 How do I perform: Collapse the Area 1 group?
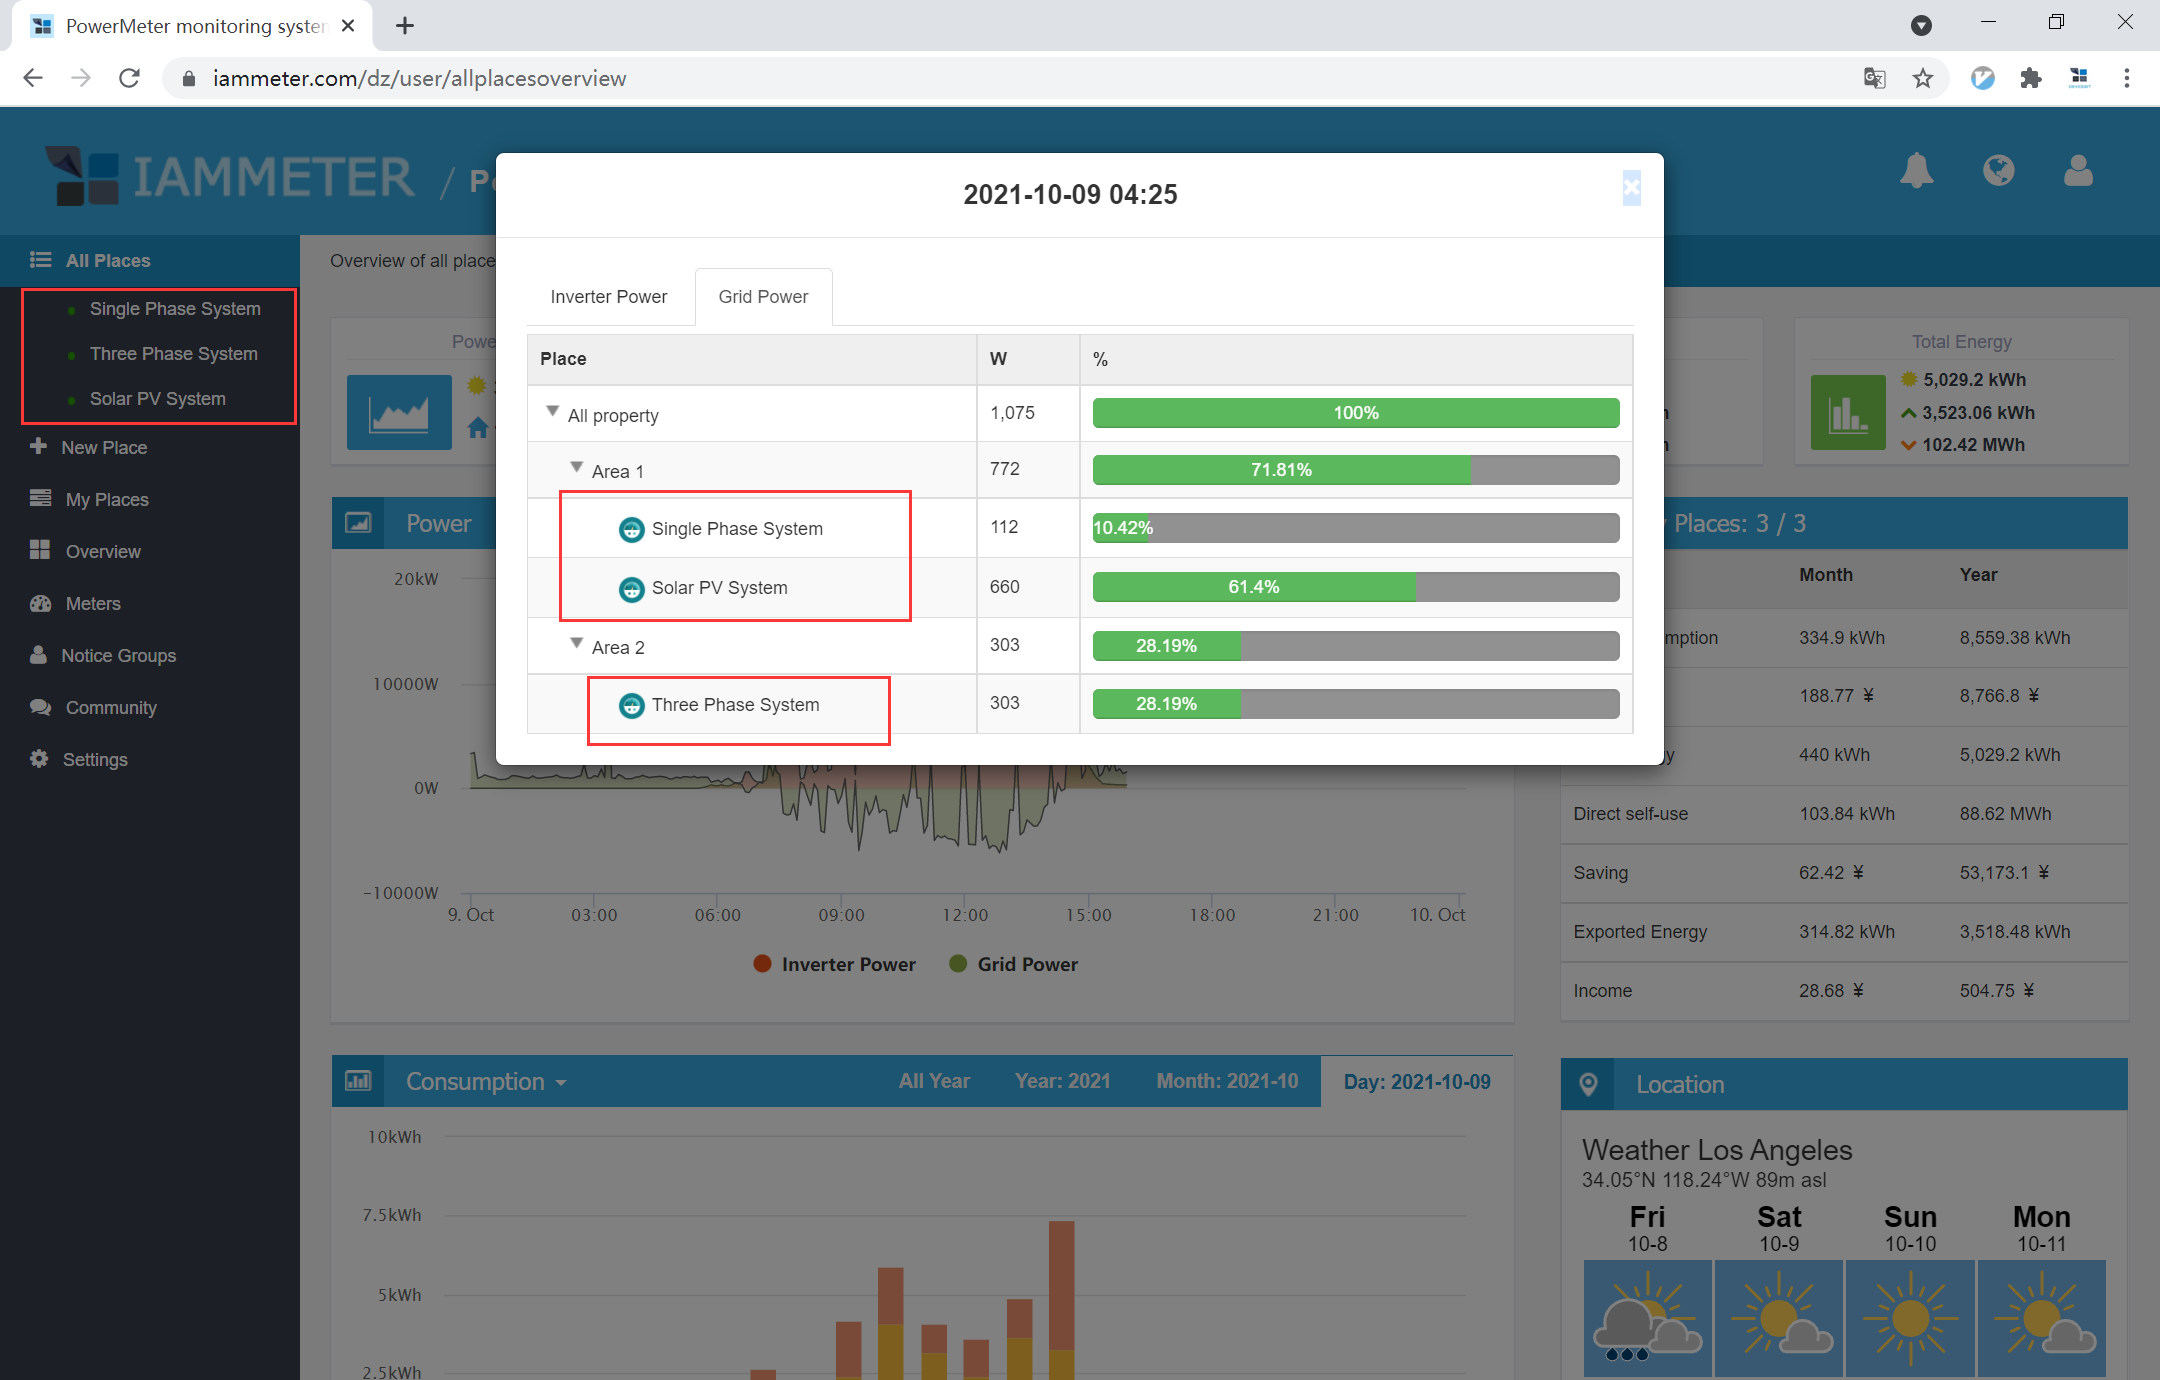(x=577, y=467)
